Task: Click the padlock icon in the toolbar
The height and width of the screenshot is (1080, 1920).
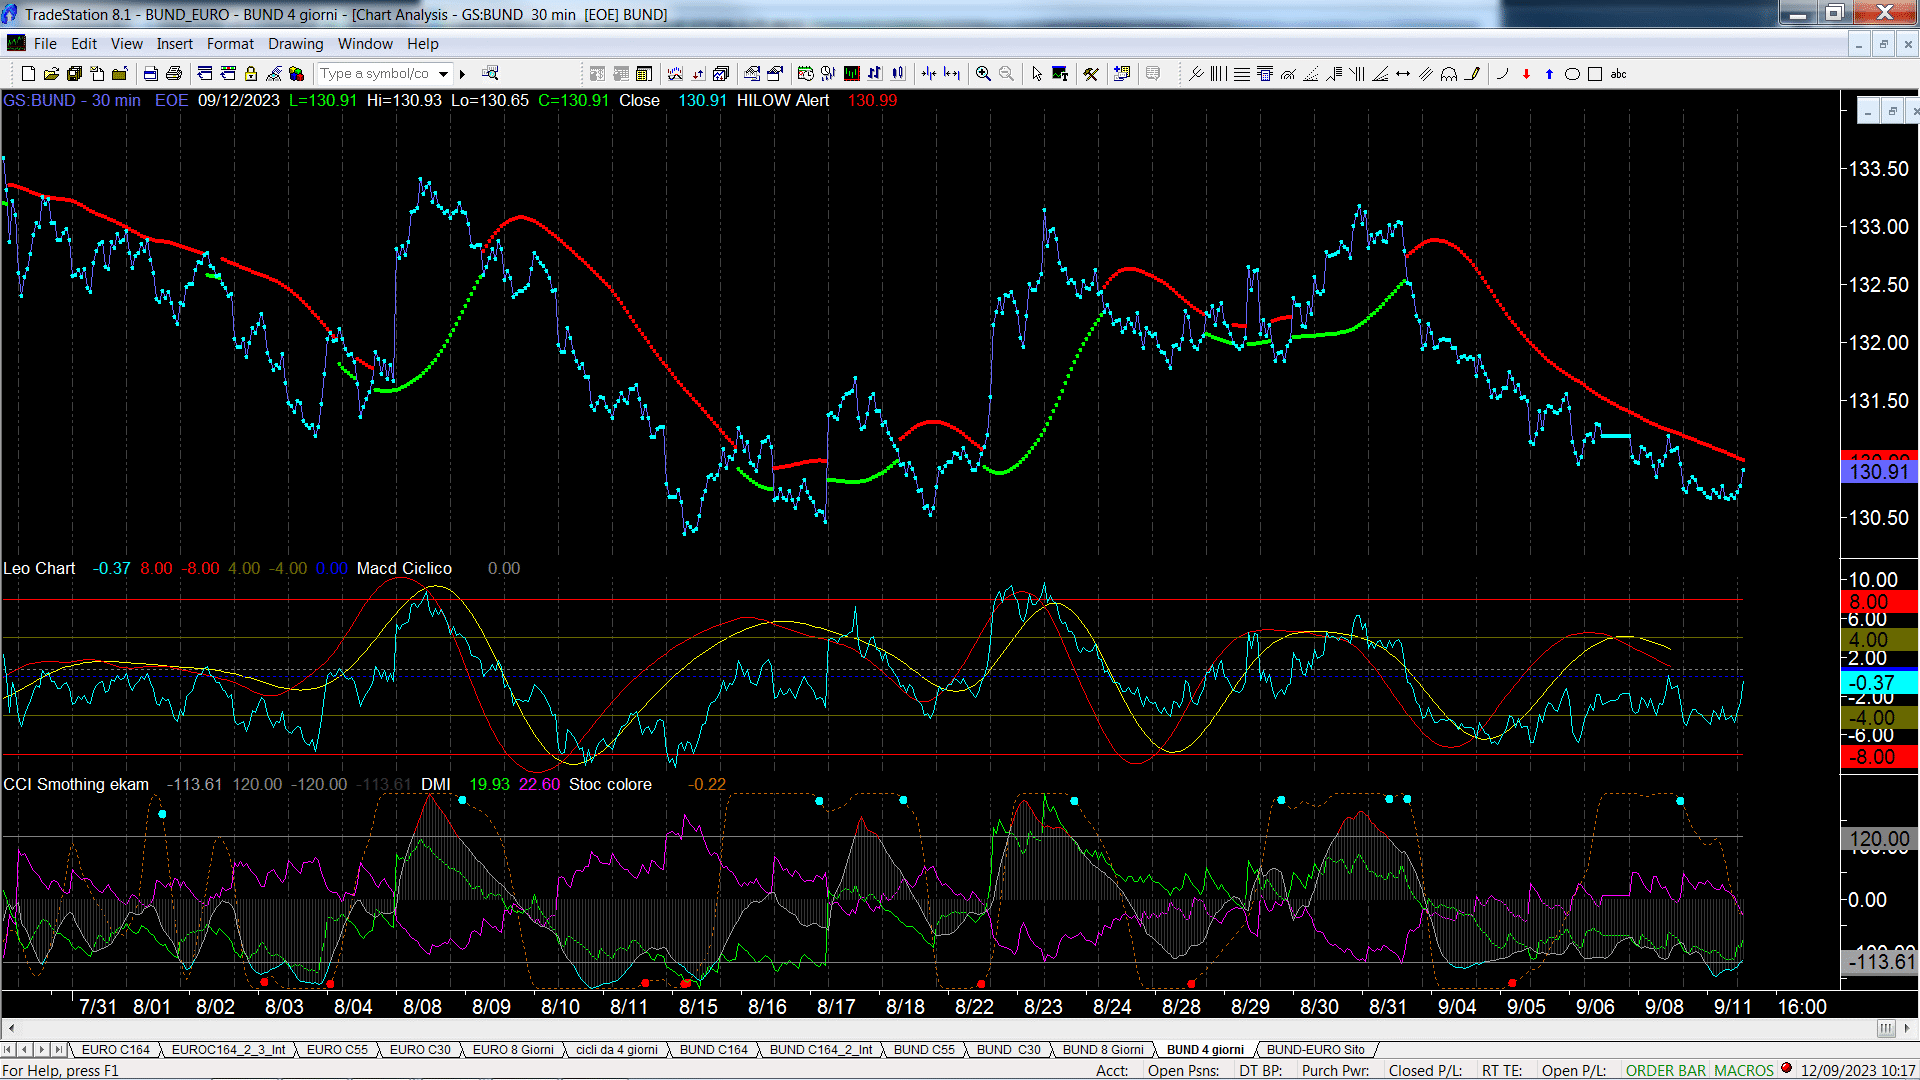Action: point(251,73)
